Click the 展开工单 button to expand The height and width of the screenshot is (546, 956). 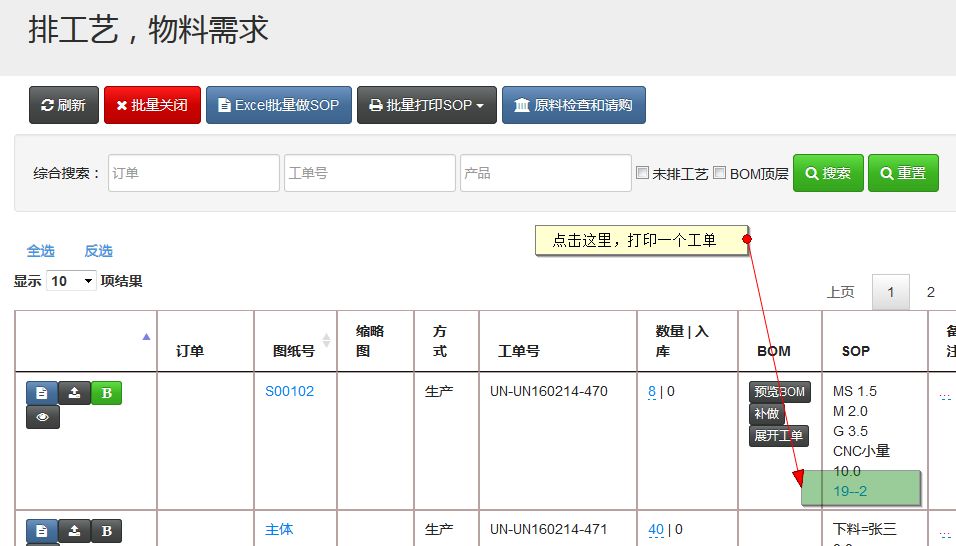(778, 436)
